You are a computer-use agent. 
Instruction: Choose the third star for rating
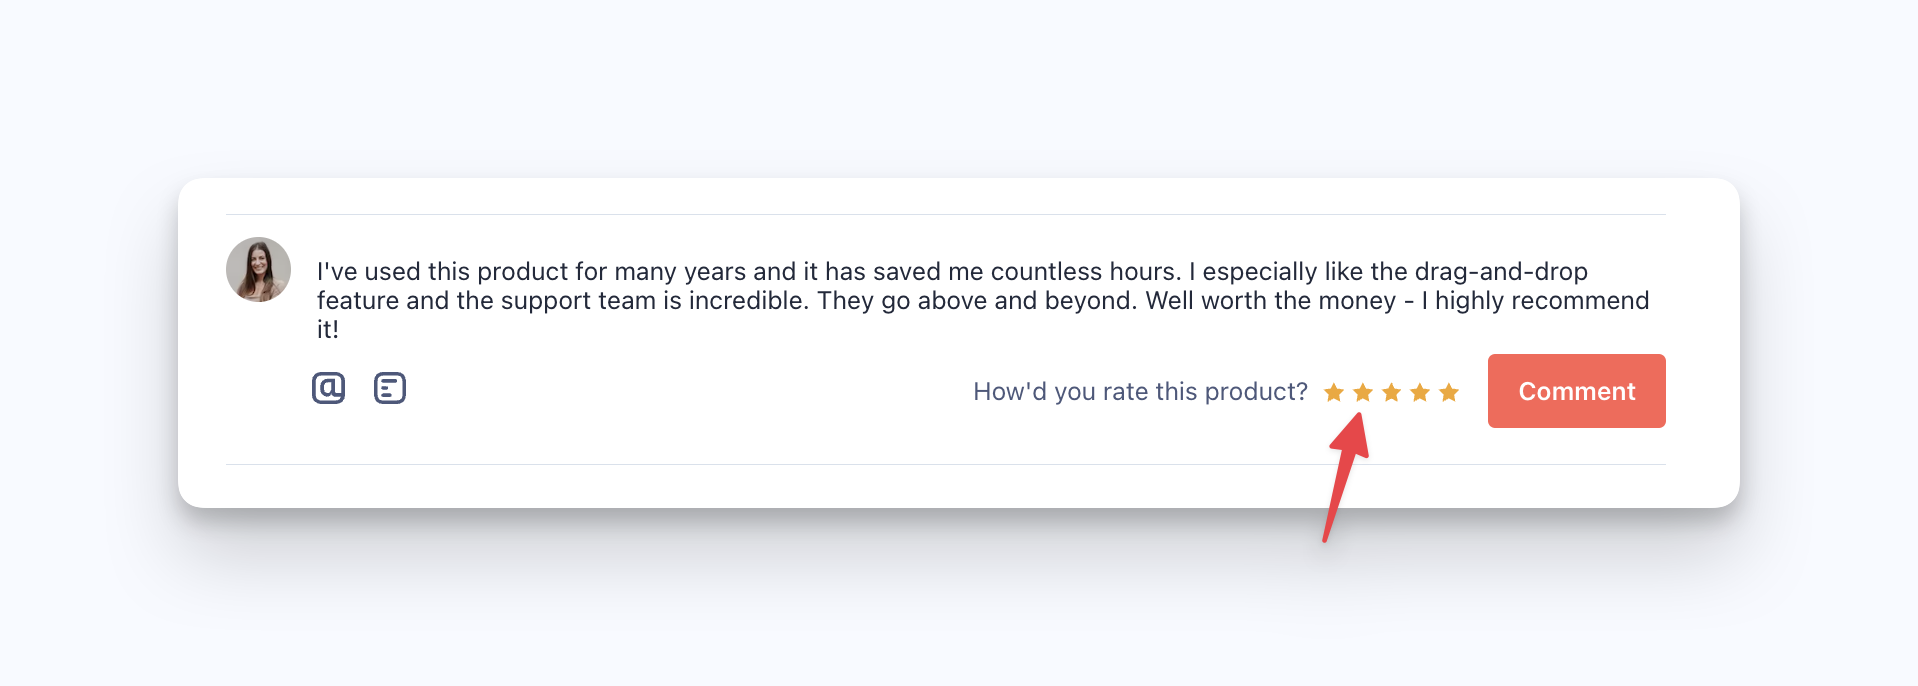[x=1391, y=392]
